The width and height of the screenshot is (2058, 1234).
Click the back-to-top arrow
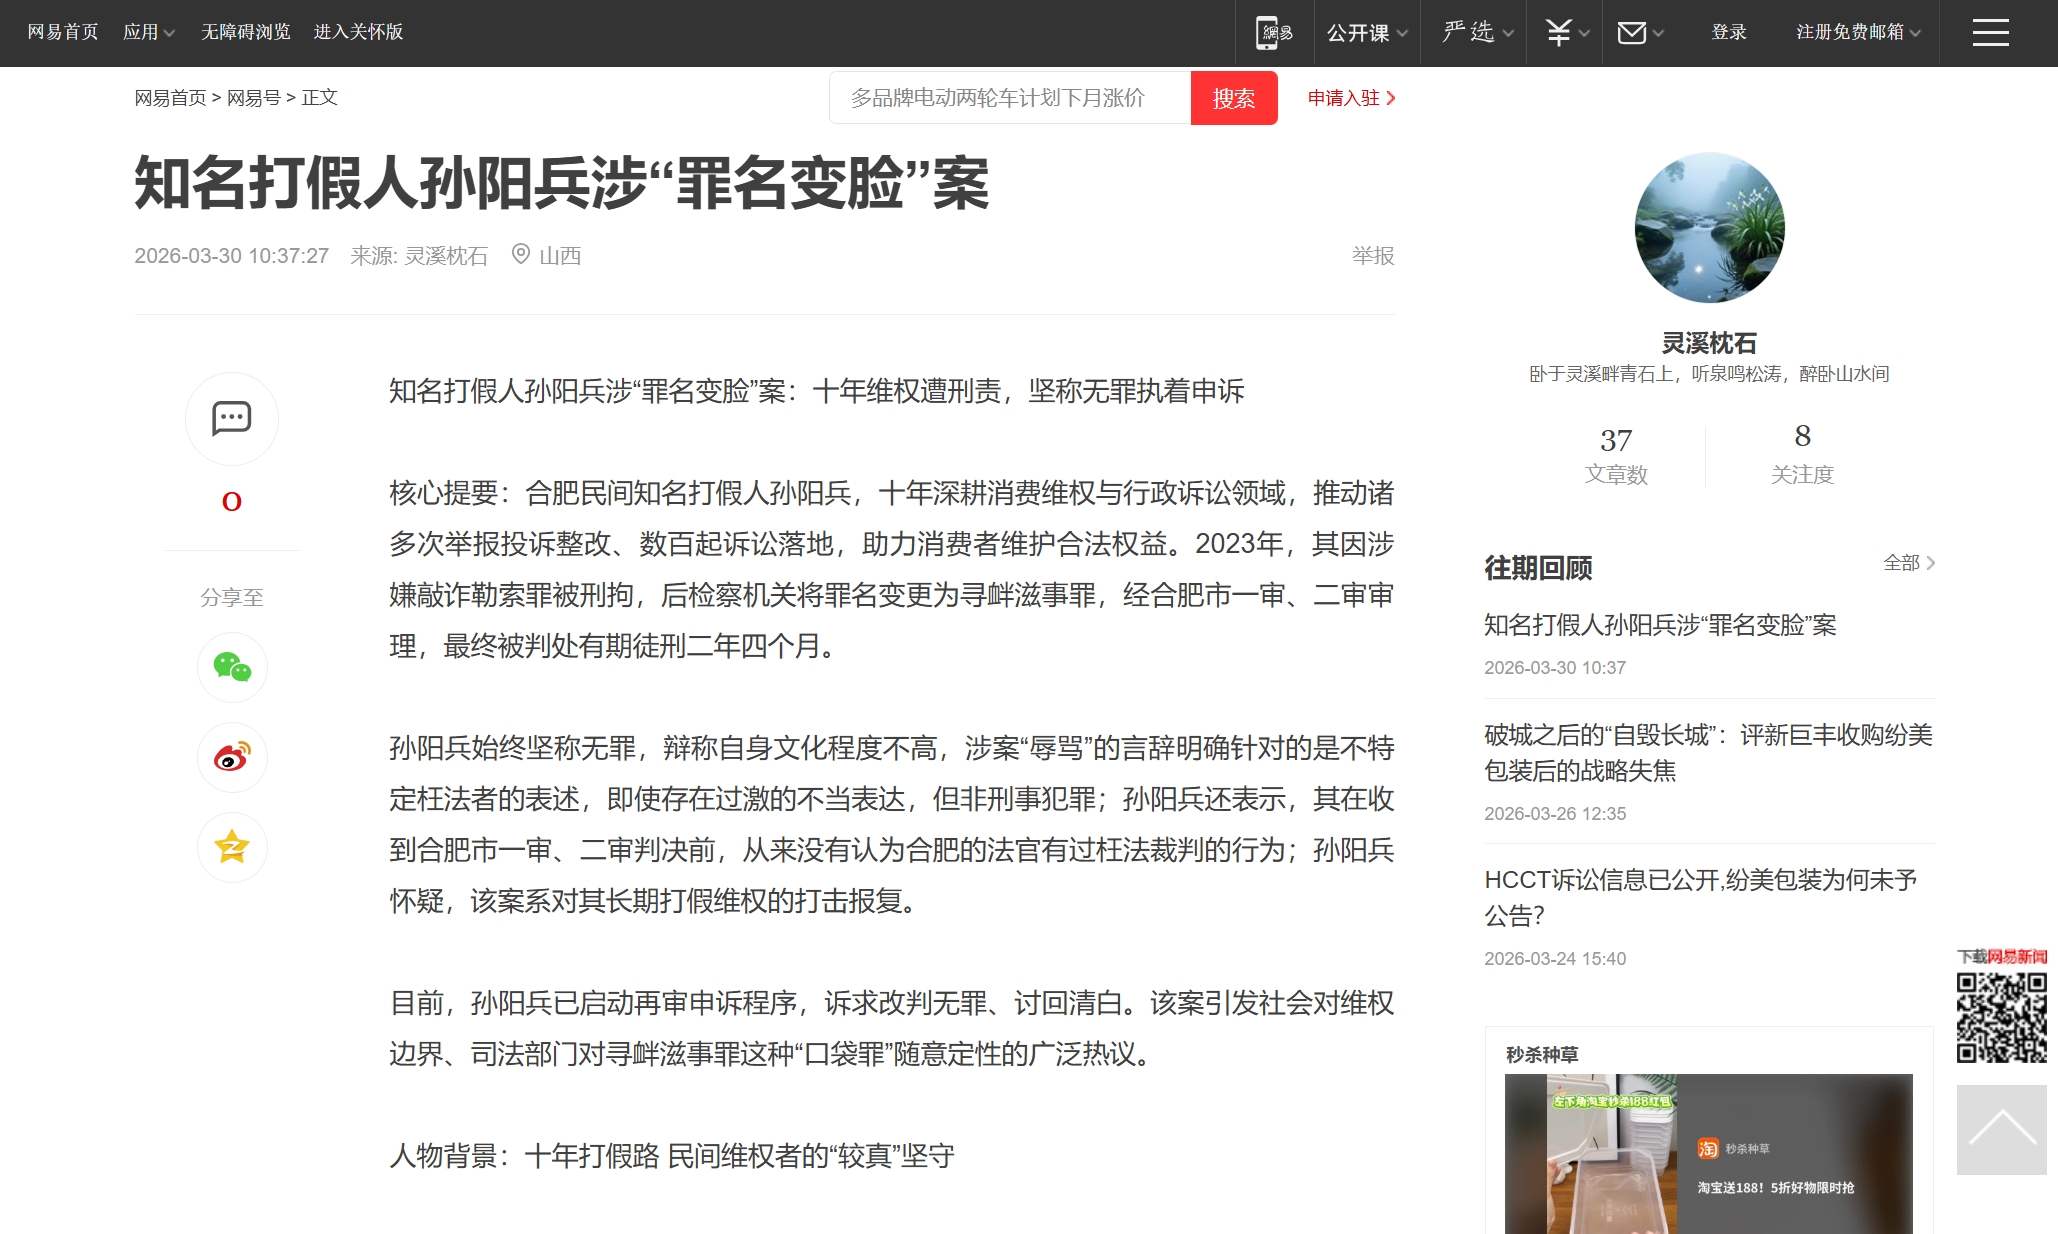click(2000, 1130)
